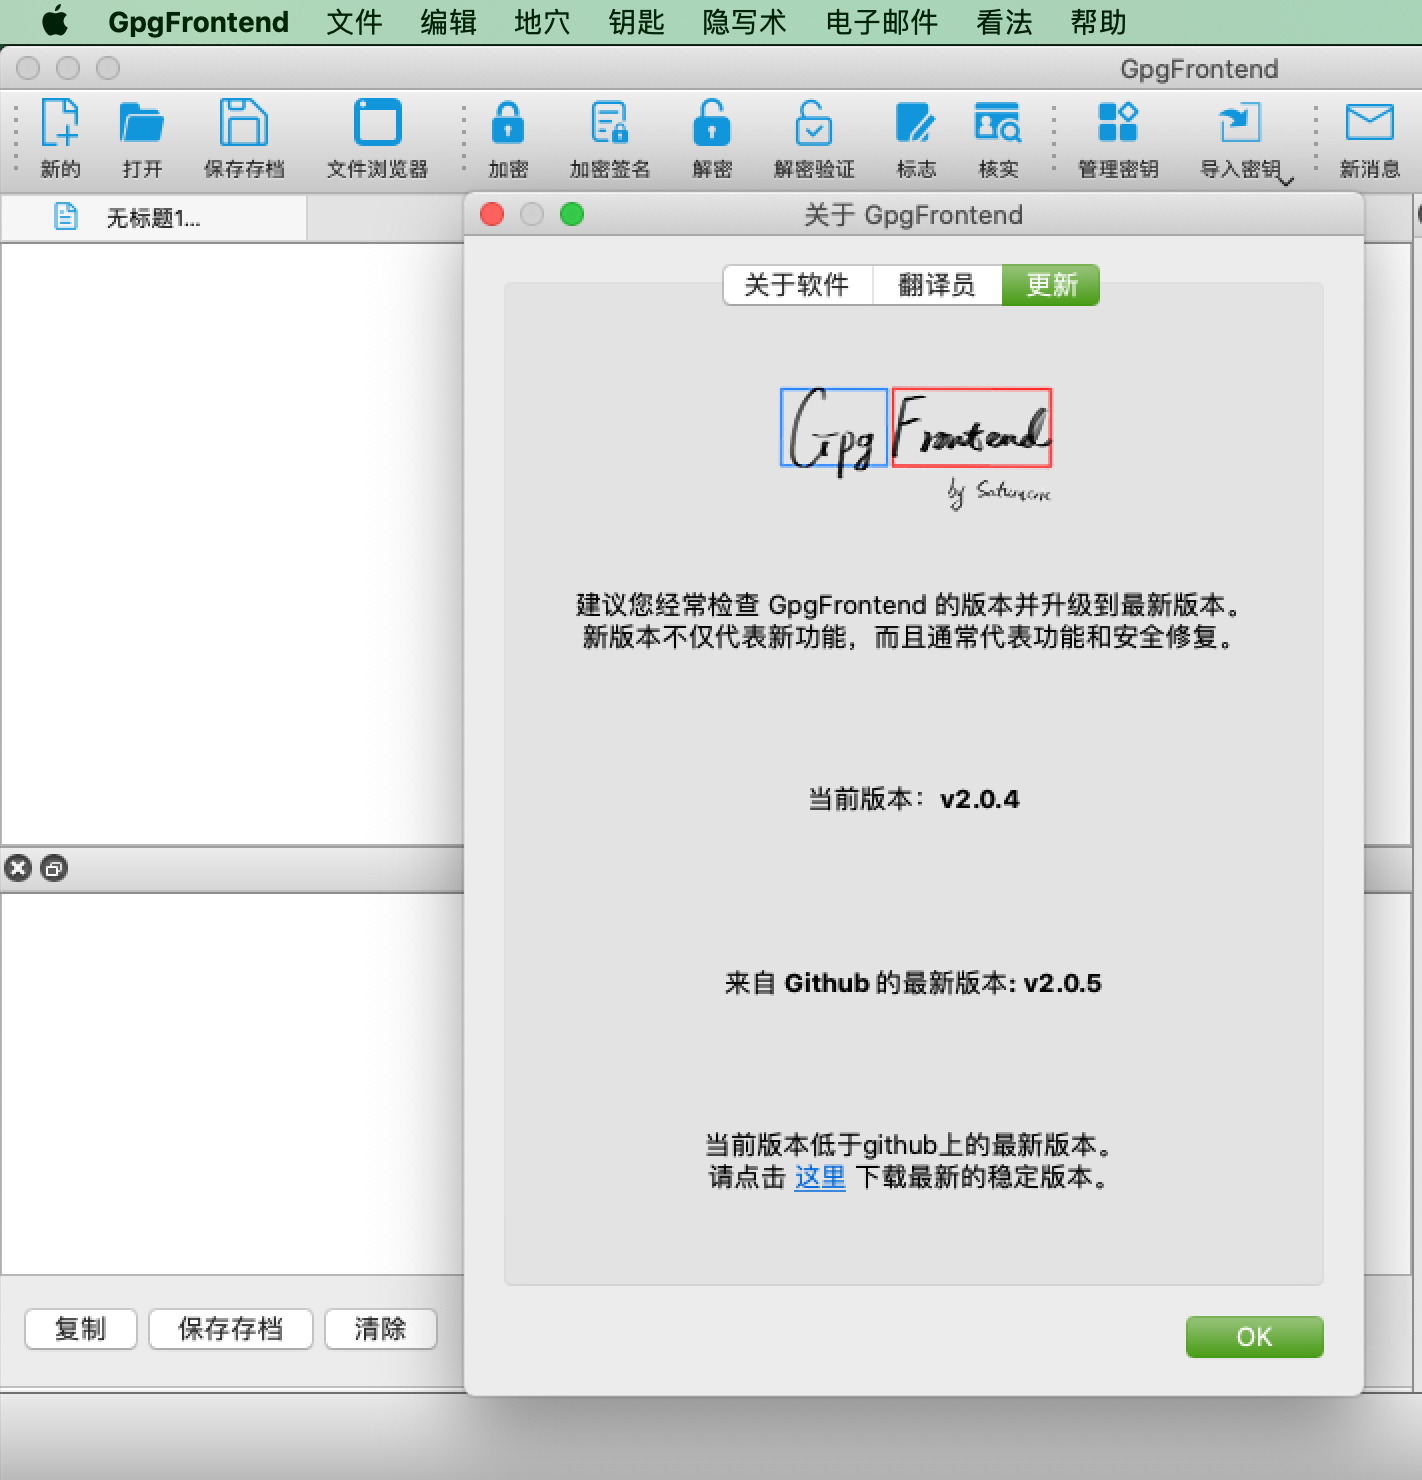
Task: Decrypt with the 解密 unlock icon
Action: [712, 138]
